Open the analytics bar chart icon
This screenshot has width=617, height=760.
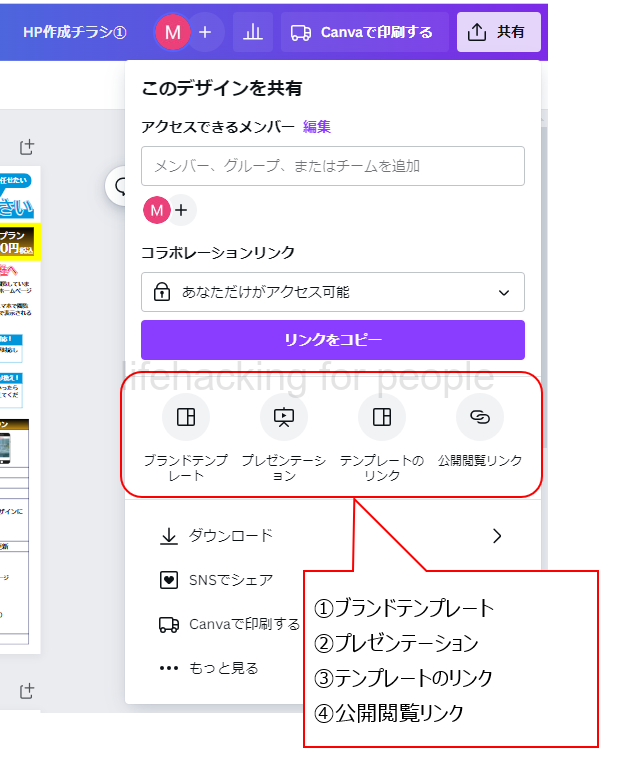click(x=253, y=32)
